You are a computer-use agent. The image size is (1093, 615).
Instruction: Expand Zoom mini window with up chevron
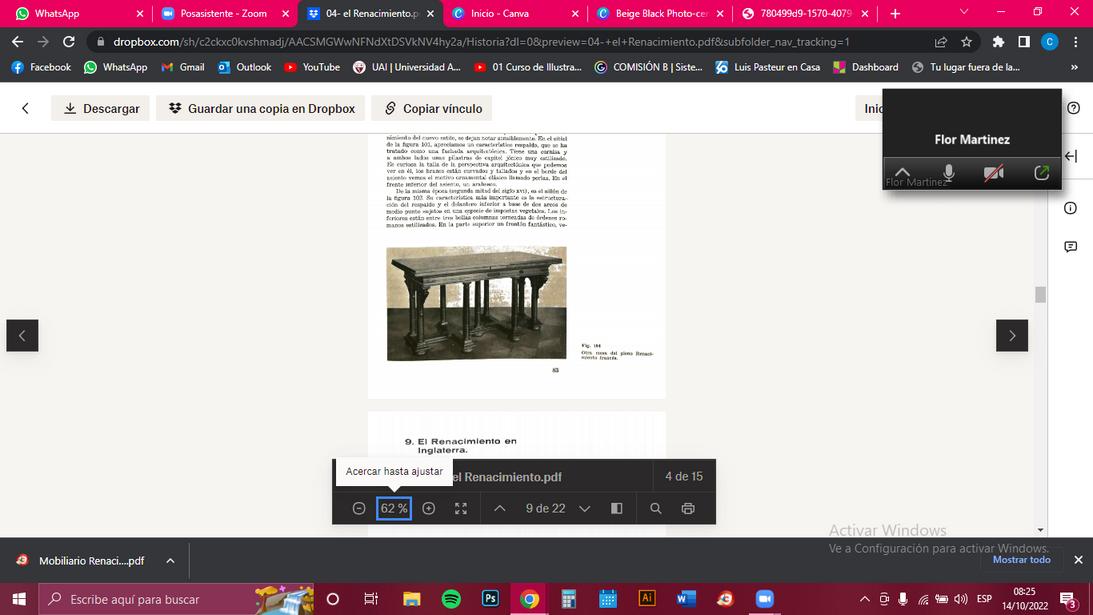902,172
